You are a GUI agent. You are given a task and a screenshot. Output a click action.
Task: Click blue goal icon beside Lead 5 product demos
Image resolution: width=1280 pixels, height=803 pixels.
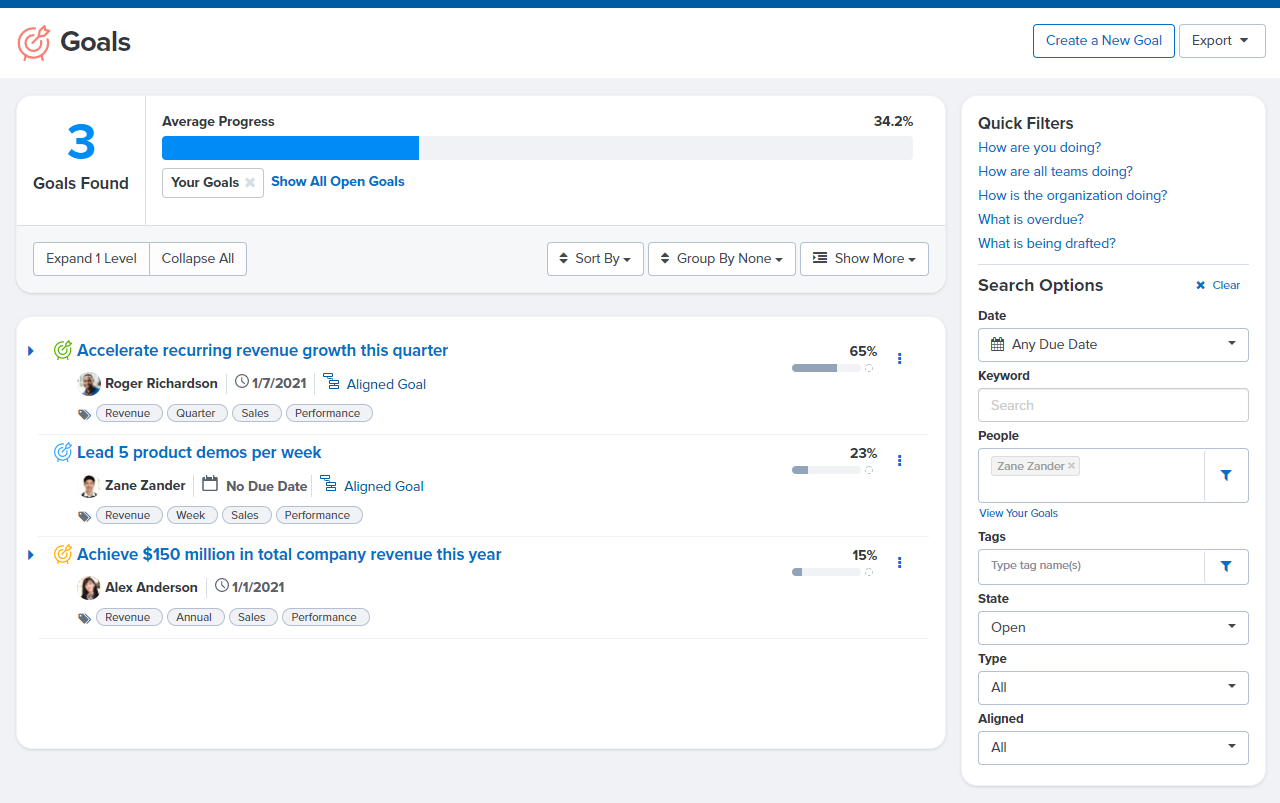(63, 452)
